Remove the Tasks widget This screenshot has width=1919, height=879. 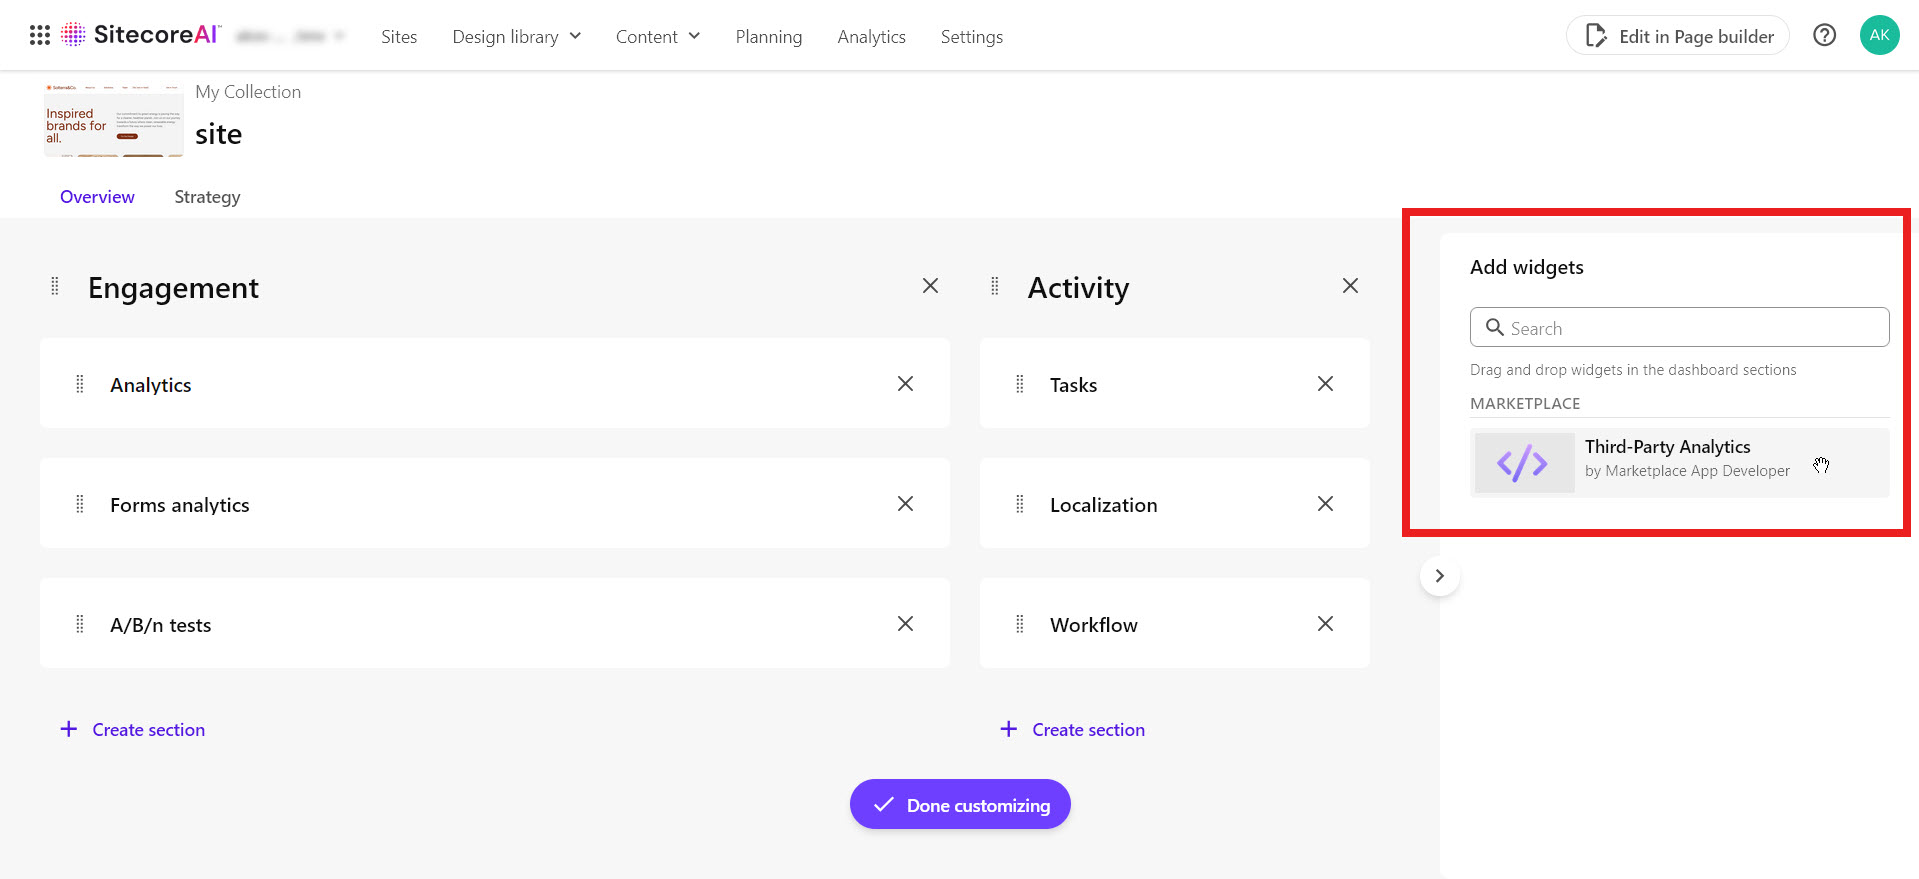click(x=1325, y=384)
